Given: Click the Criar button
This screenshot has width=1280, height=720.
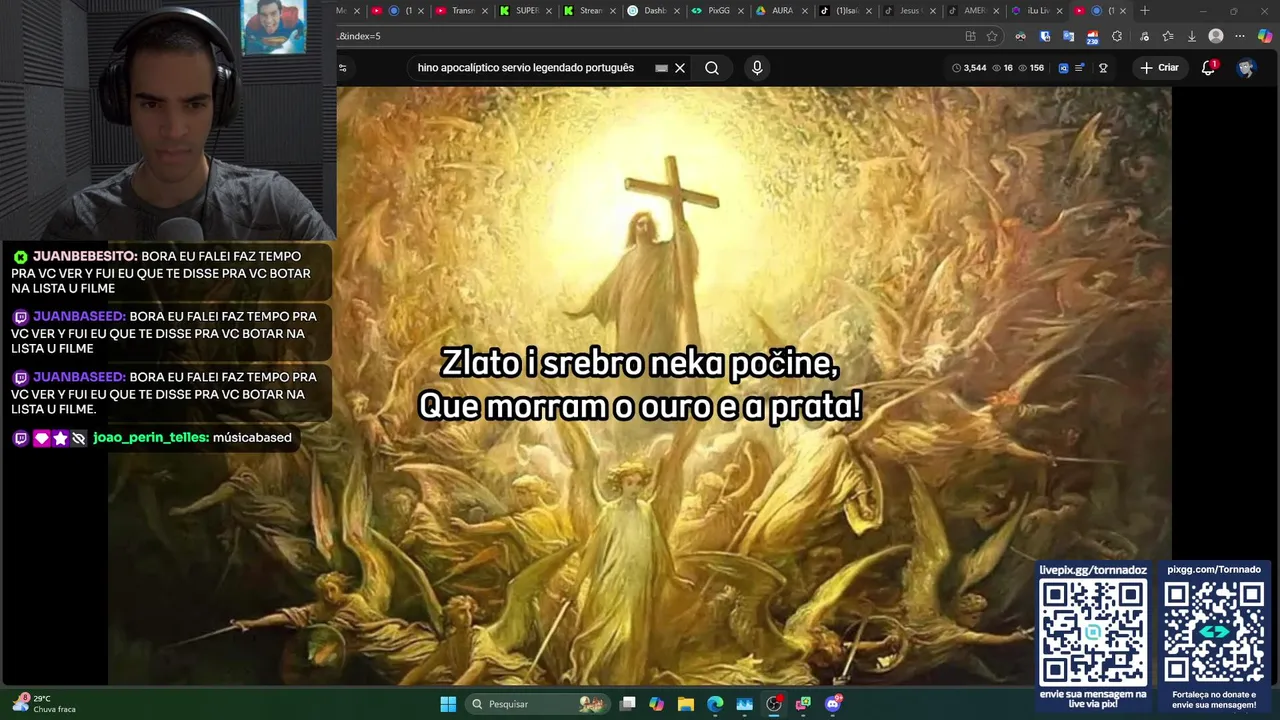Looking at the screenshot, I should pyautogui.click(x=1159, y=68).
